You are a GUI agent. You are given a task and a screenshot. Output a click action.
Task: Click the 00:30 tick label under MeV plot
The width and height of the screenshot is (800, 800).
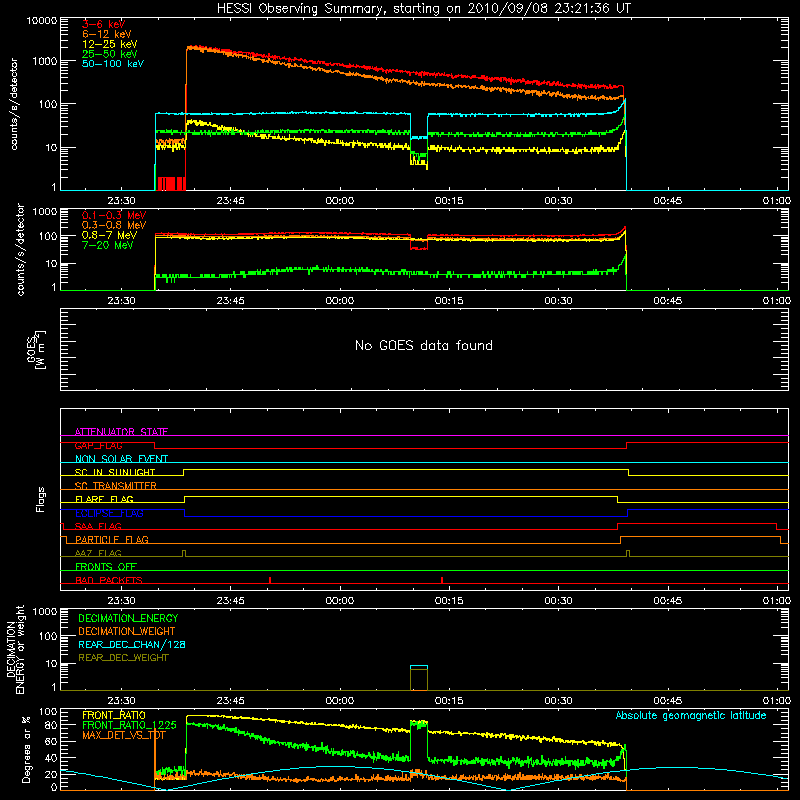[x=558, y=301]
